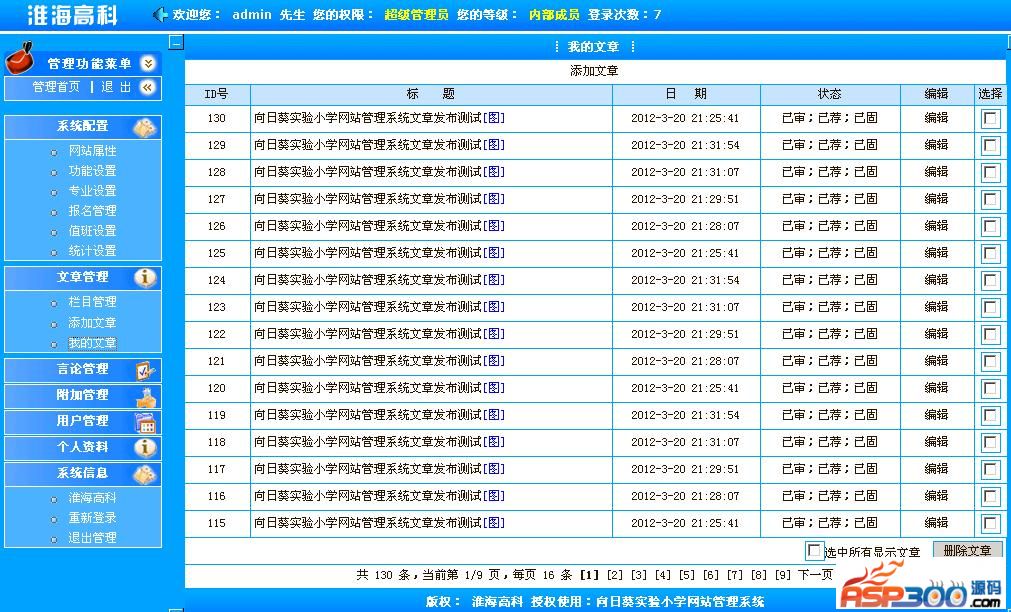Open 值班设置 in the sidebar
This screenshot has width=1011, height=612.
tap(92, 231)
